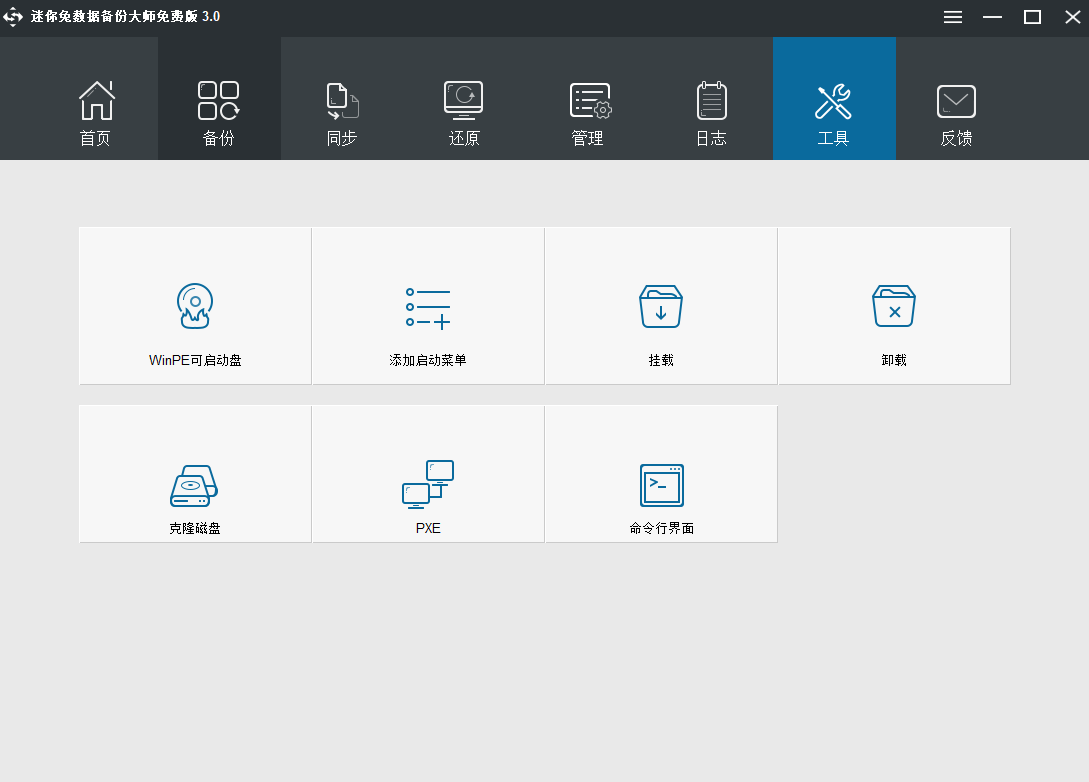The width and height of the screenshot is (1089, 782).
Task: Close the application window
Action: click(x=1072, y=17)
